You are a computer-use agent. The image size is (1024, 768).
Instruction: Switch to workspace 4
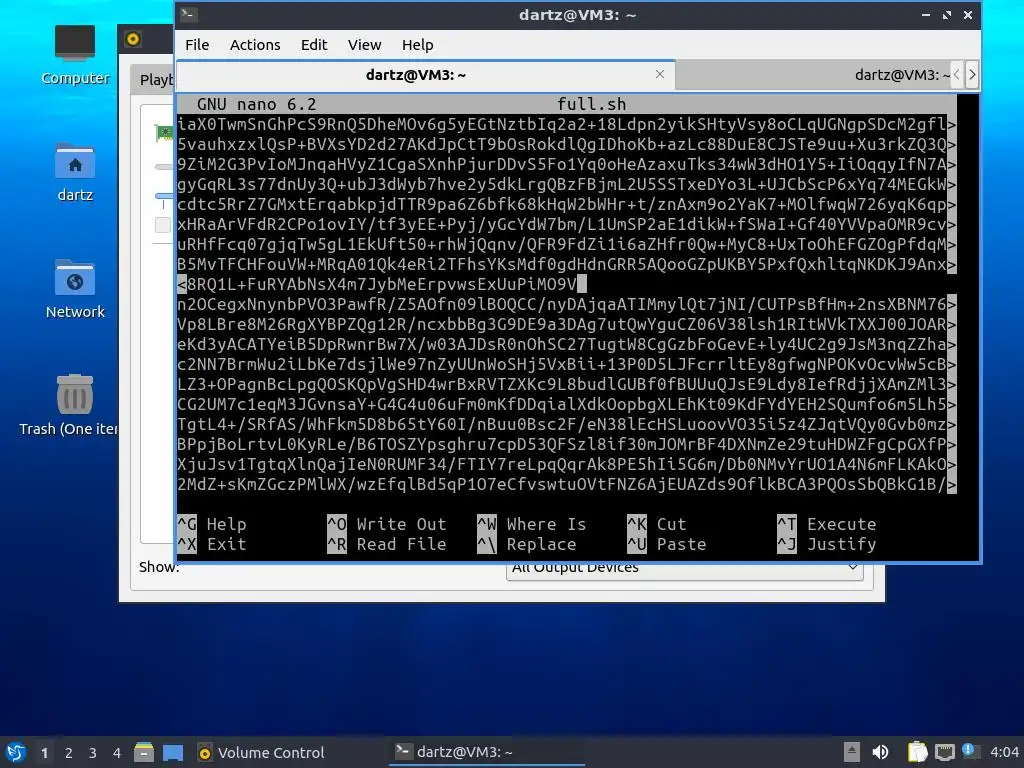(x=117, y=753)
